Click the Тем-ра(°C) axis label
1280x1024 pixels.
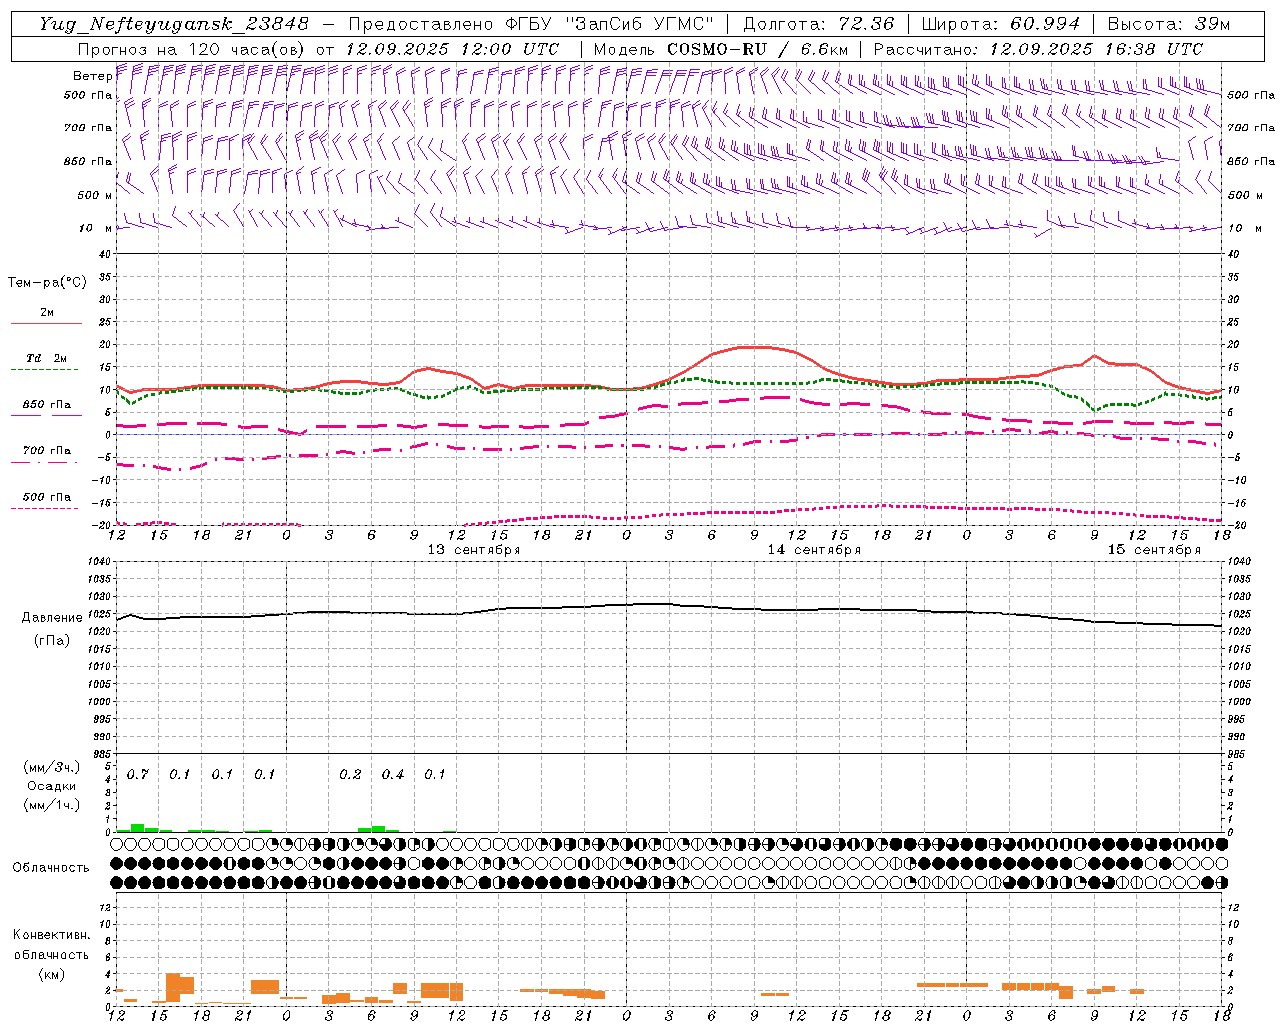pyautogui.click(x=47, y=283)
